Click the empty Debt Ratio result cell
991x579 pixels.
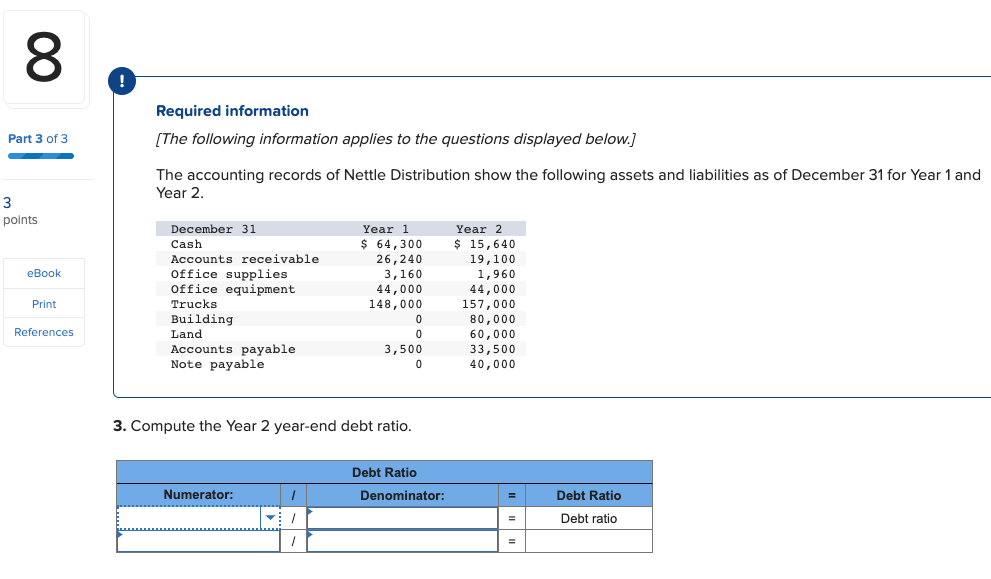(588, 541)
